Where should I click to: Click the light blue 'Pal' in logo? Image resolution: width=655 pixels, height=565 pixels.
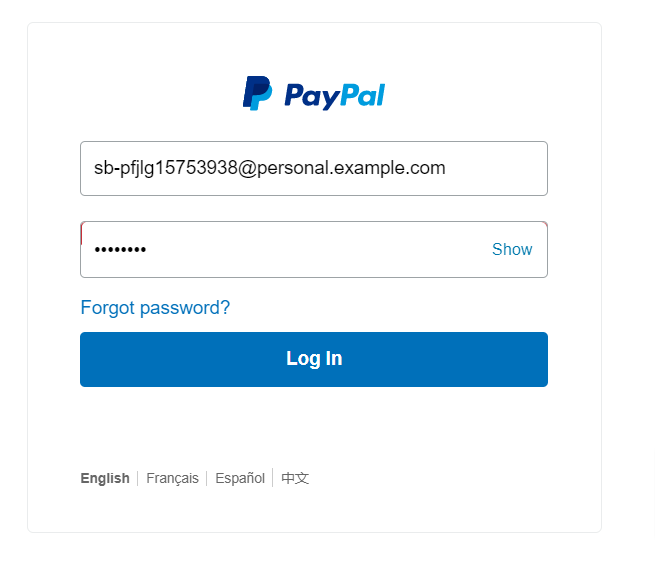(363, 95)
